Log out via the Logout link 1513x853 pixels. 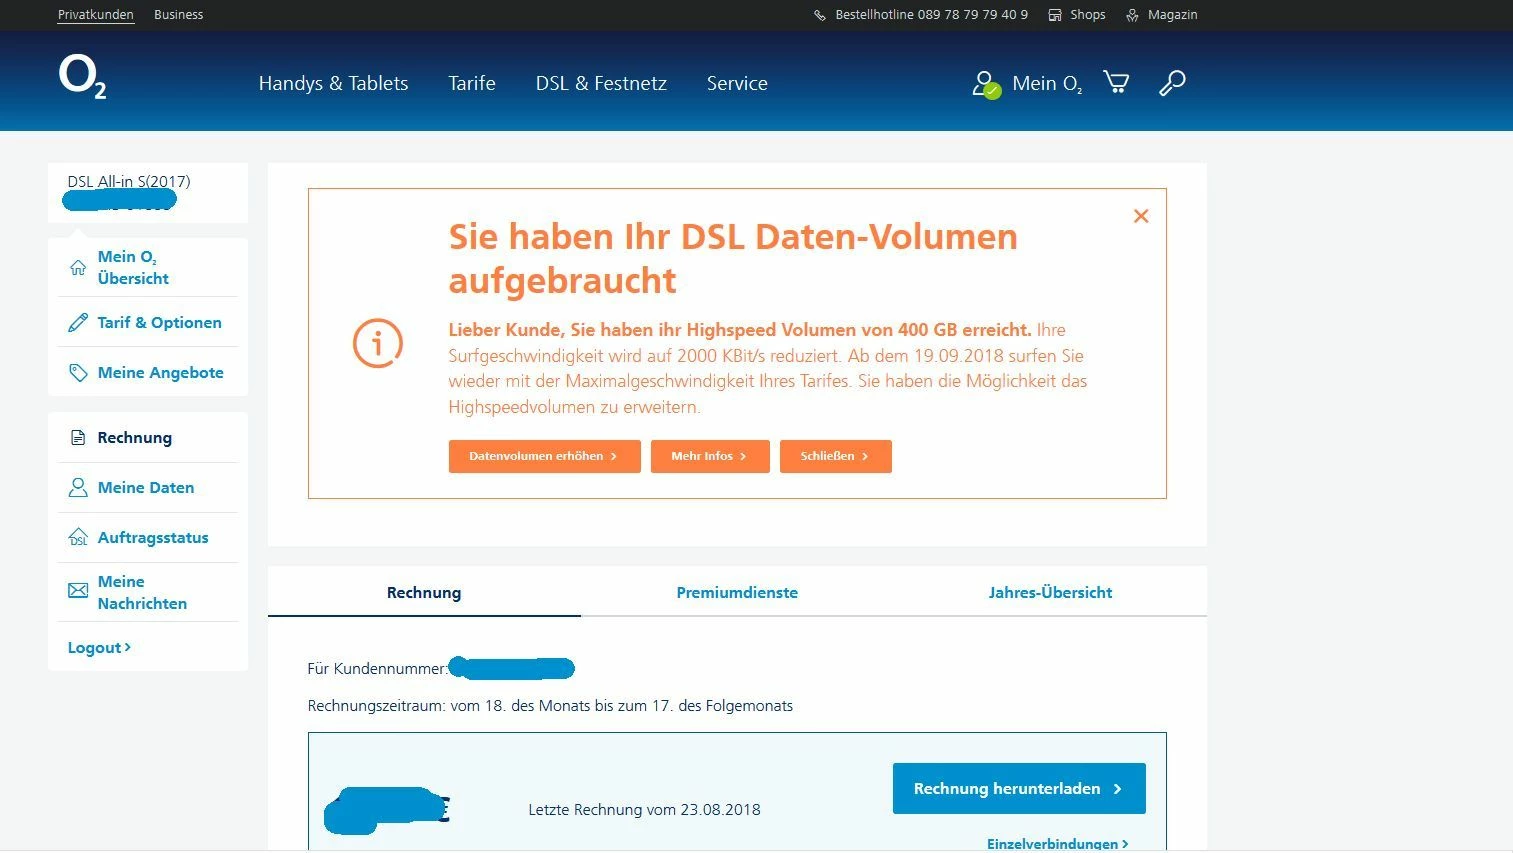[x=99, y=647]
